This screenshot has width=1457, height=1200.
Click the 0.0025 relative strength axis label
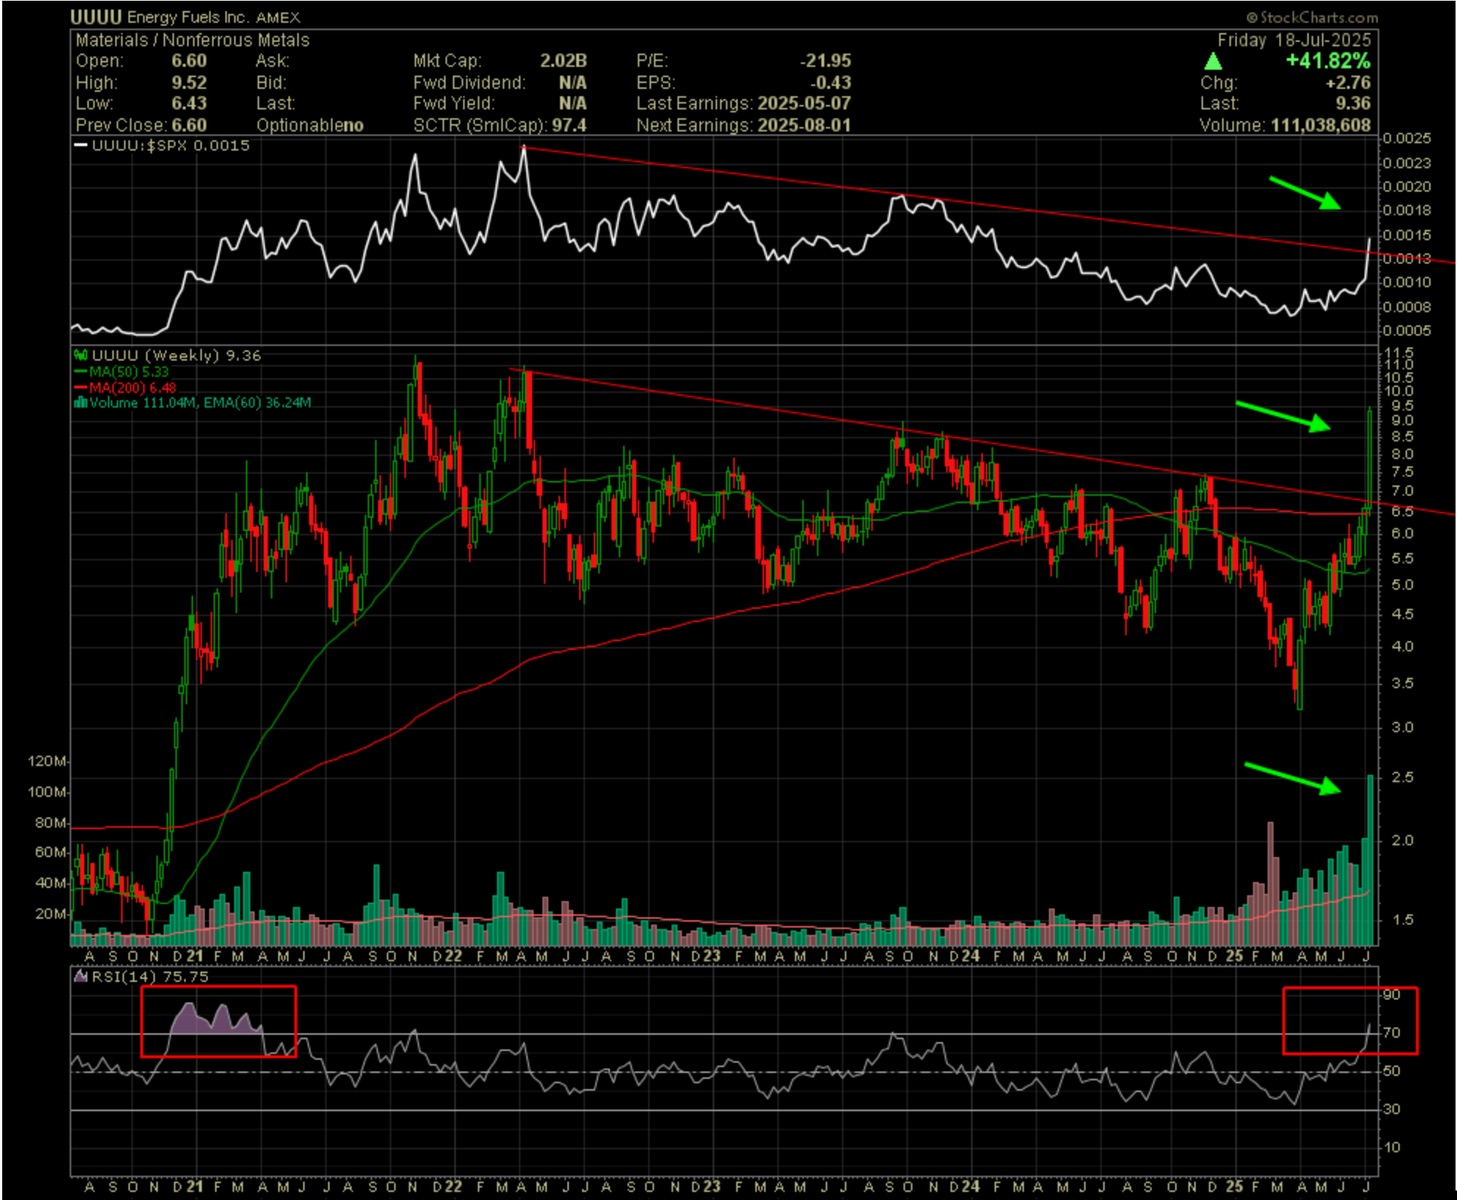click(1407, 138)
